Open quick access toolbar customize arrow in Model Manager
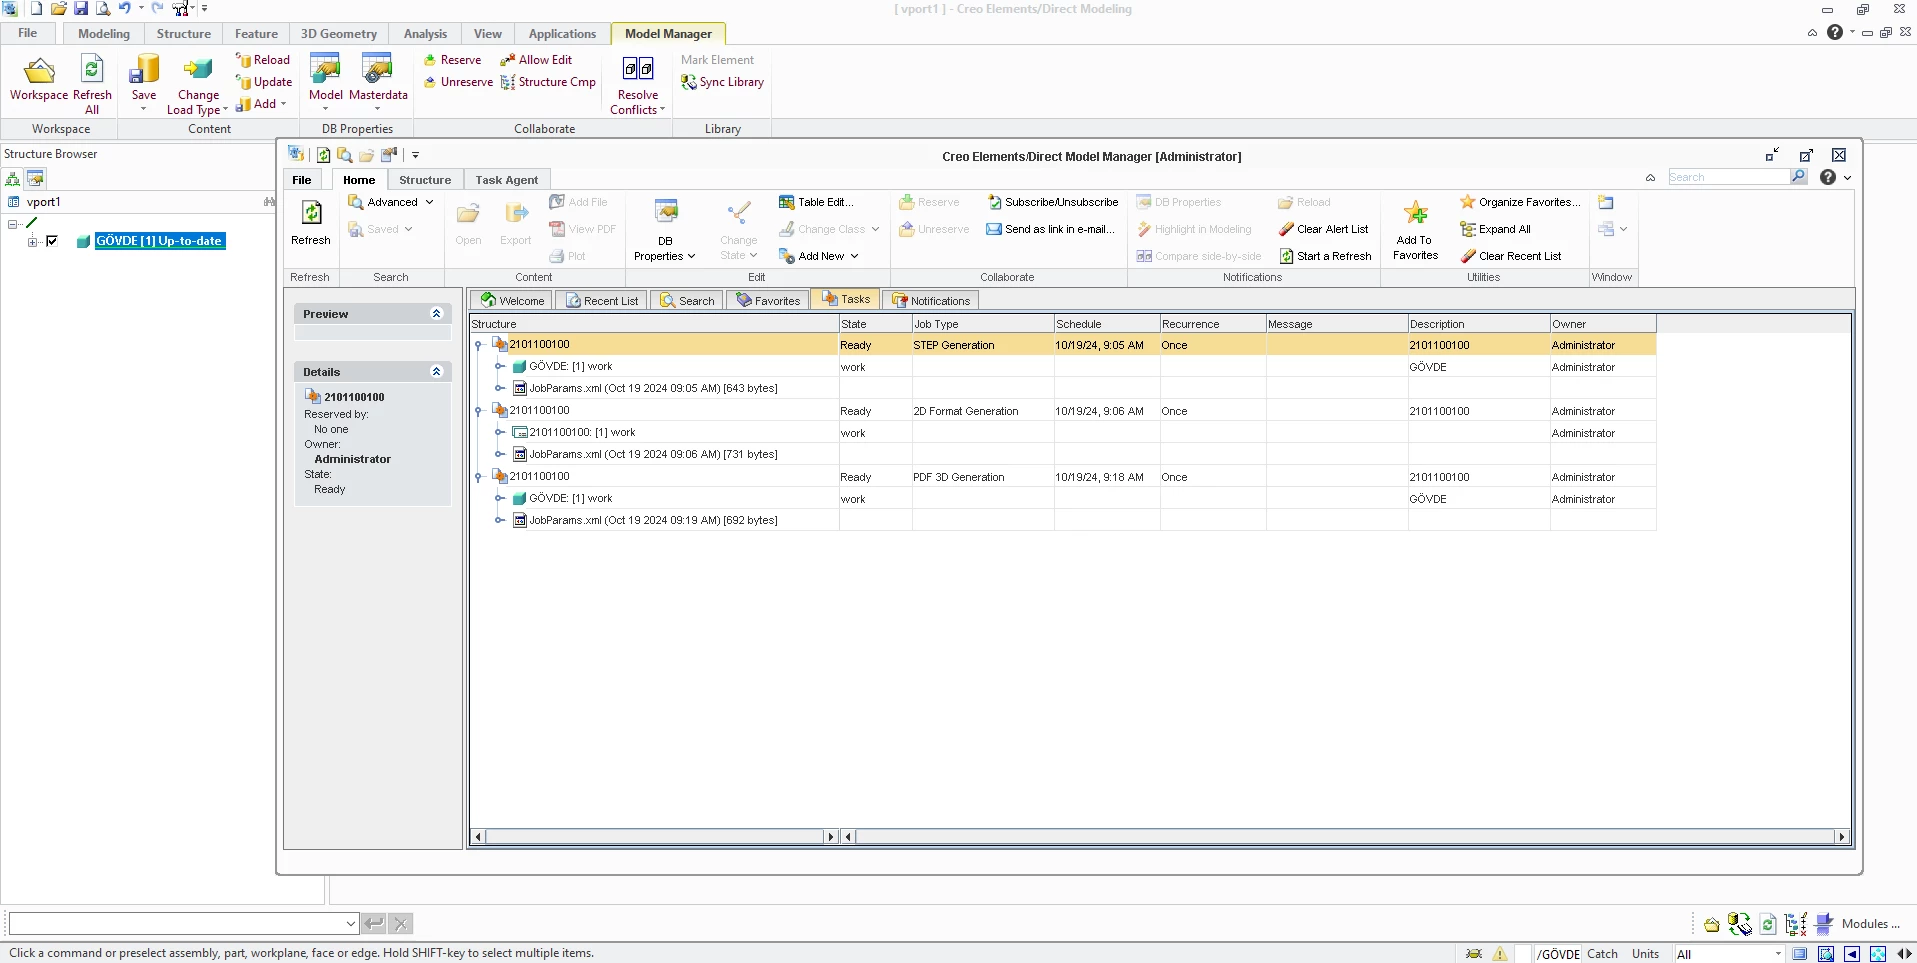The height and width of the screenshot is (963, 1917). click(x=415, y=155)
